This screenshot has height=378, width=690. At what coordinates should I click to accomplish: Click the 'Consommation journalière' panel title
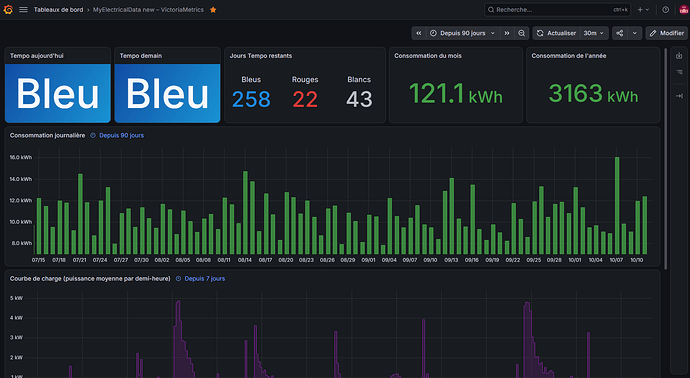click(48, 136)
